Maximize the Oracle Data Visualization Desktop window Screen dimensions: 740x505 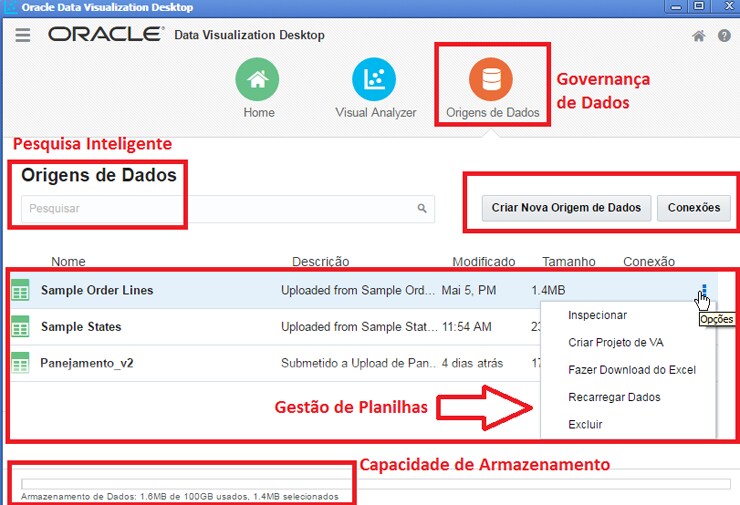699,6
